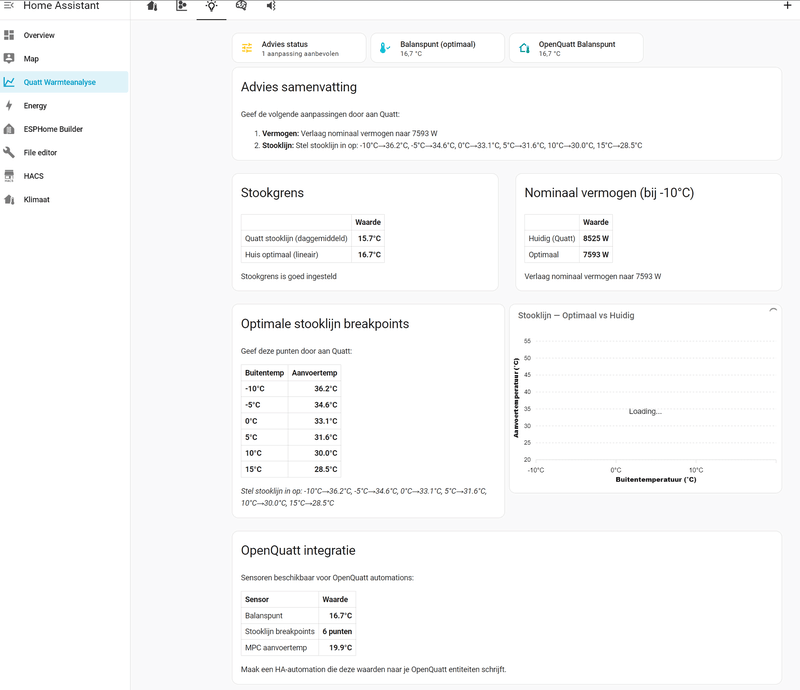This screenshot has height=690, width=800.
Task: Open Klimaat in the sidebar
Action: tap(65, 200)
